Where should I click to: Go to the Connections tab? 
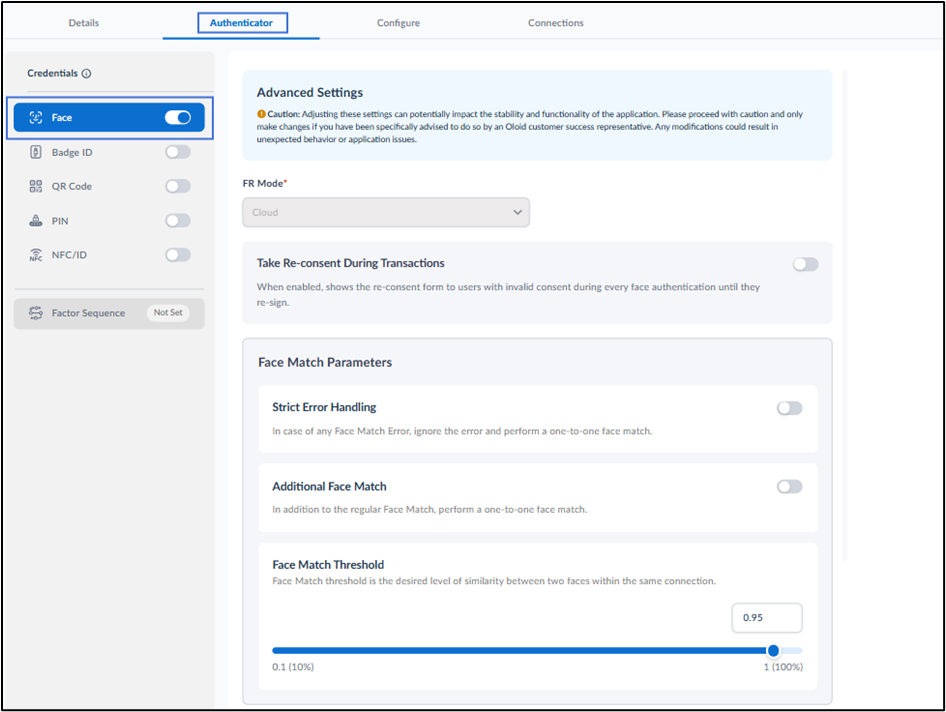(x=556, y=23)
